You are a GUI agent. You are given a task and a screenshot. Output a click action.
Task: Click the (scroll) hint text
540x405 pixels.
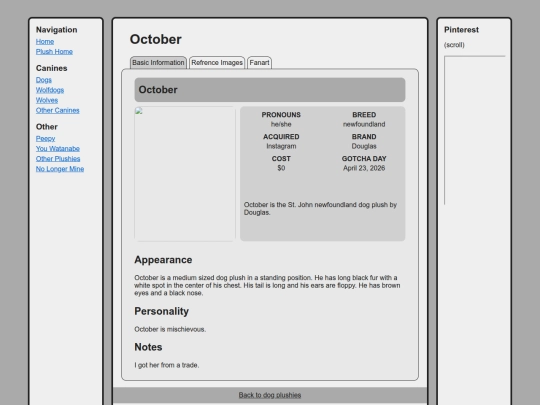[454, 45]
